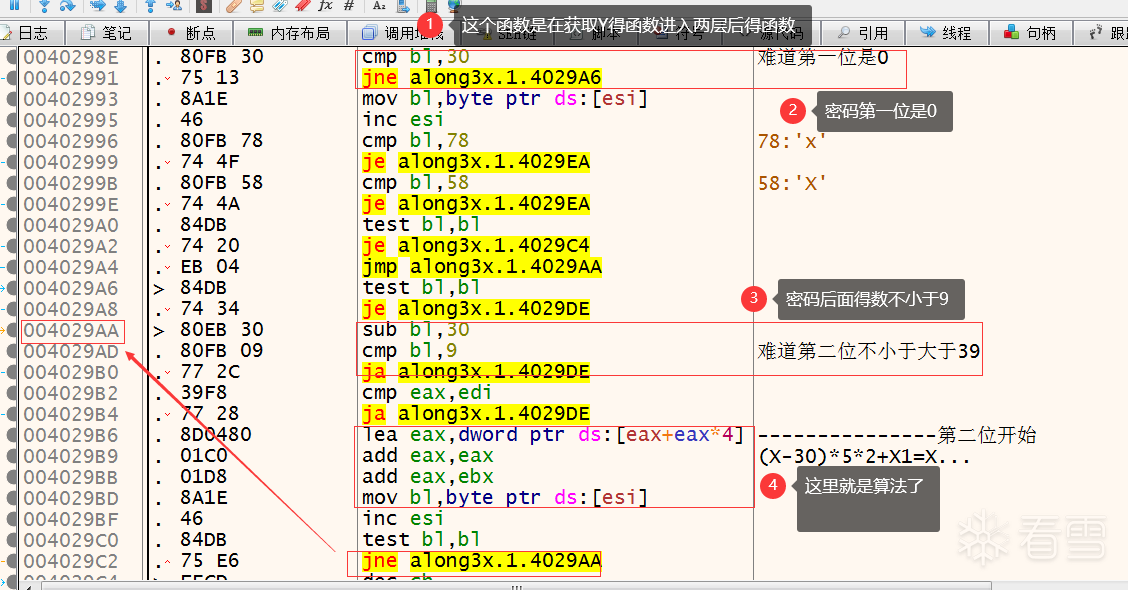Click the Execute Till Return icon
1128x590 pixels.
(150, 5)
